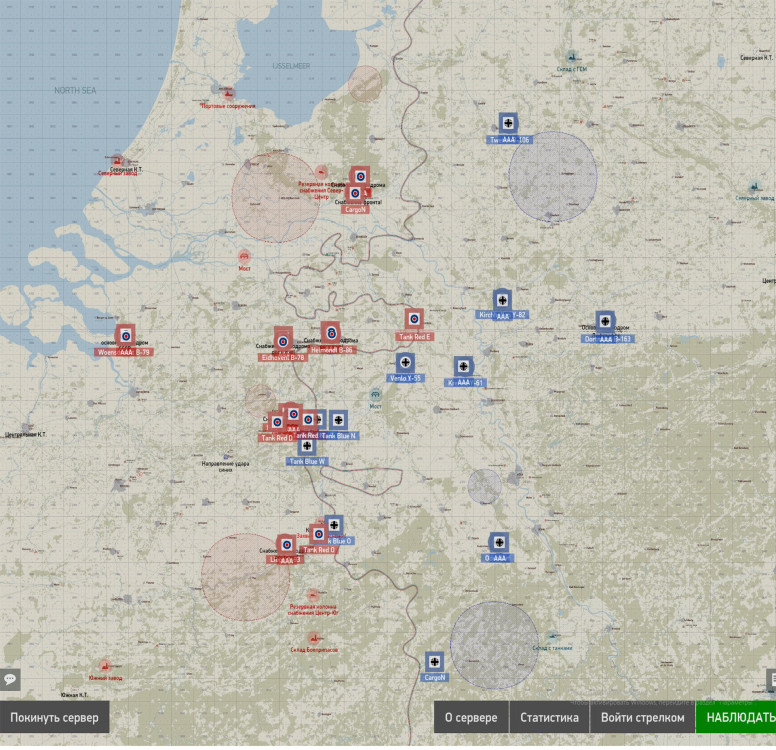Click the Venlo Y-55 label
Viewport: 776px width, 750px height.
coord(405,378)
